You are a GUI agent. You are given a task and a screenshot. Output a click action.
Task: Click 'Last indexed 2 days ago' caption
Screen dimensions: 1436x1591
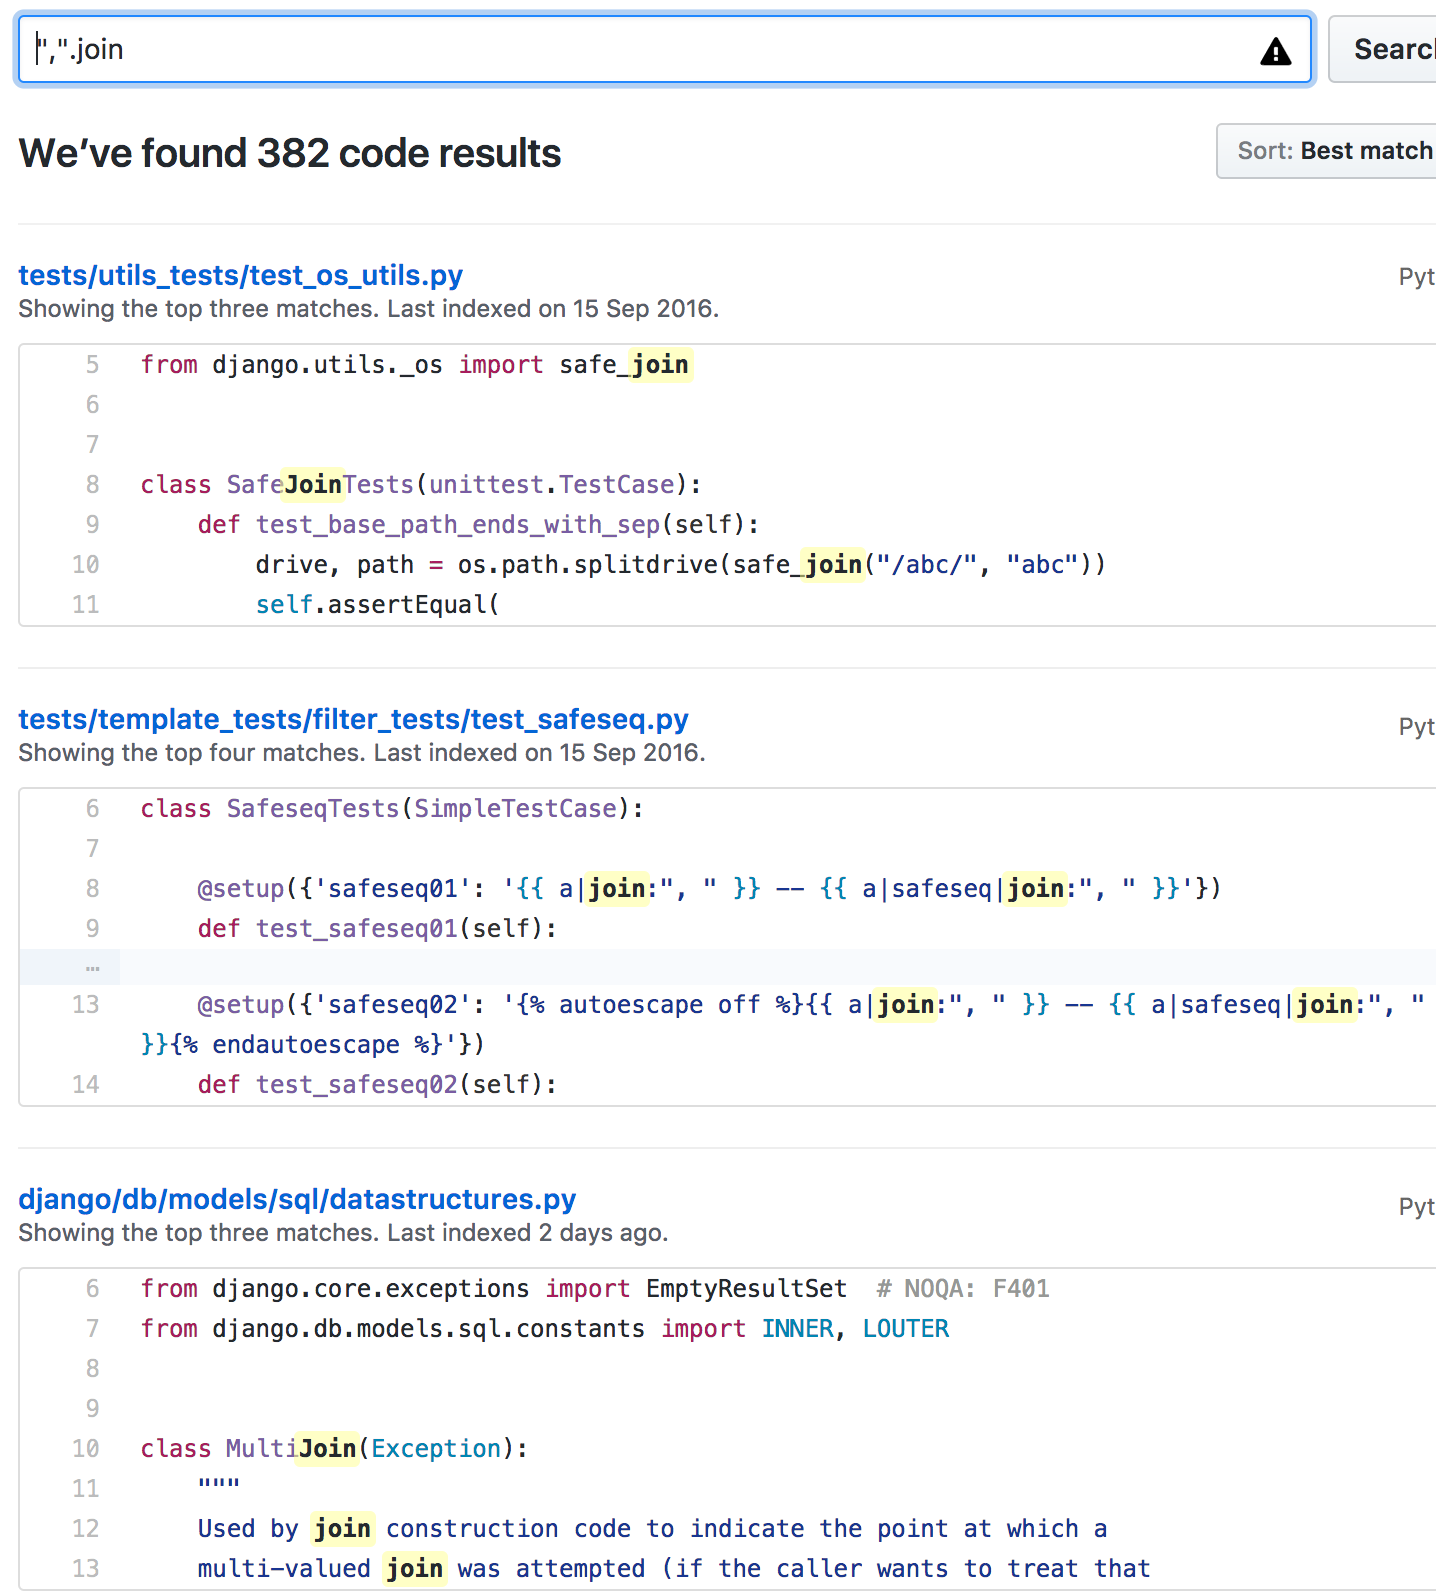click(x=528, y=1233)
